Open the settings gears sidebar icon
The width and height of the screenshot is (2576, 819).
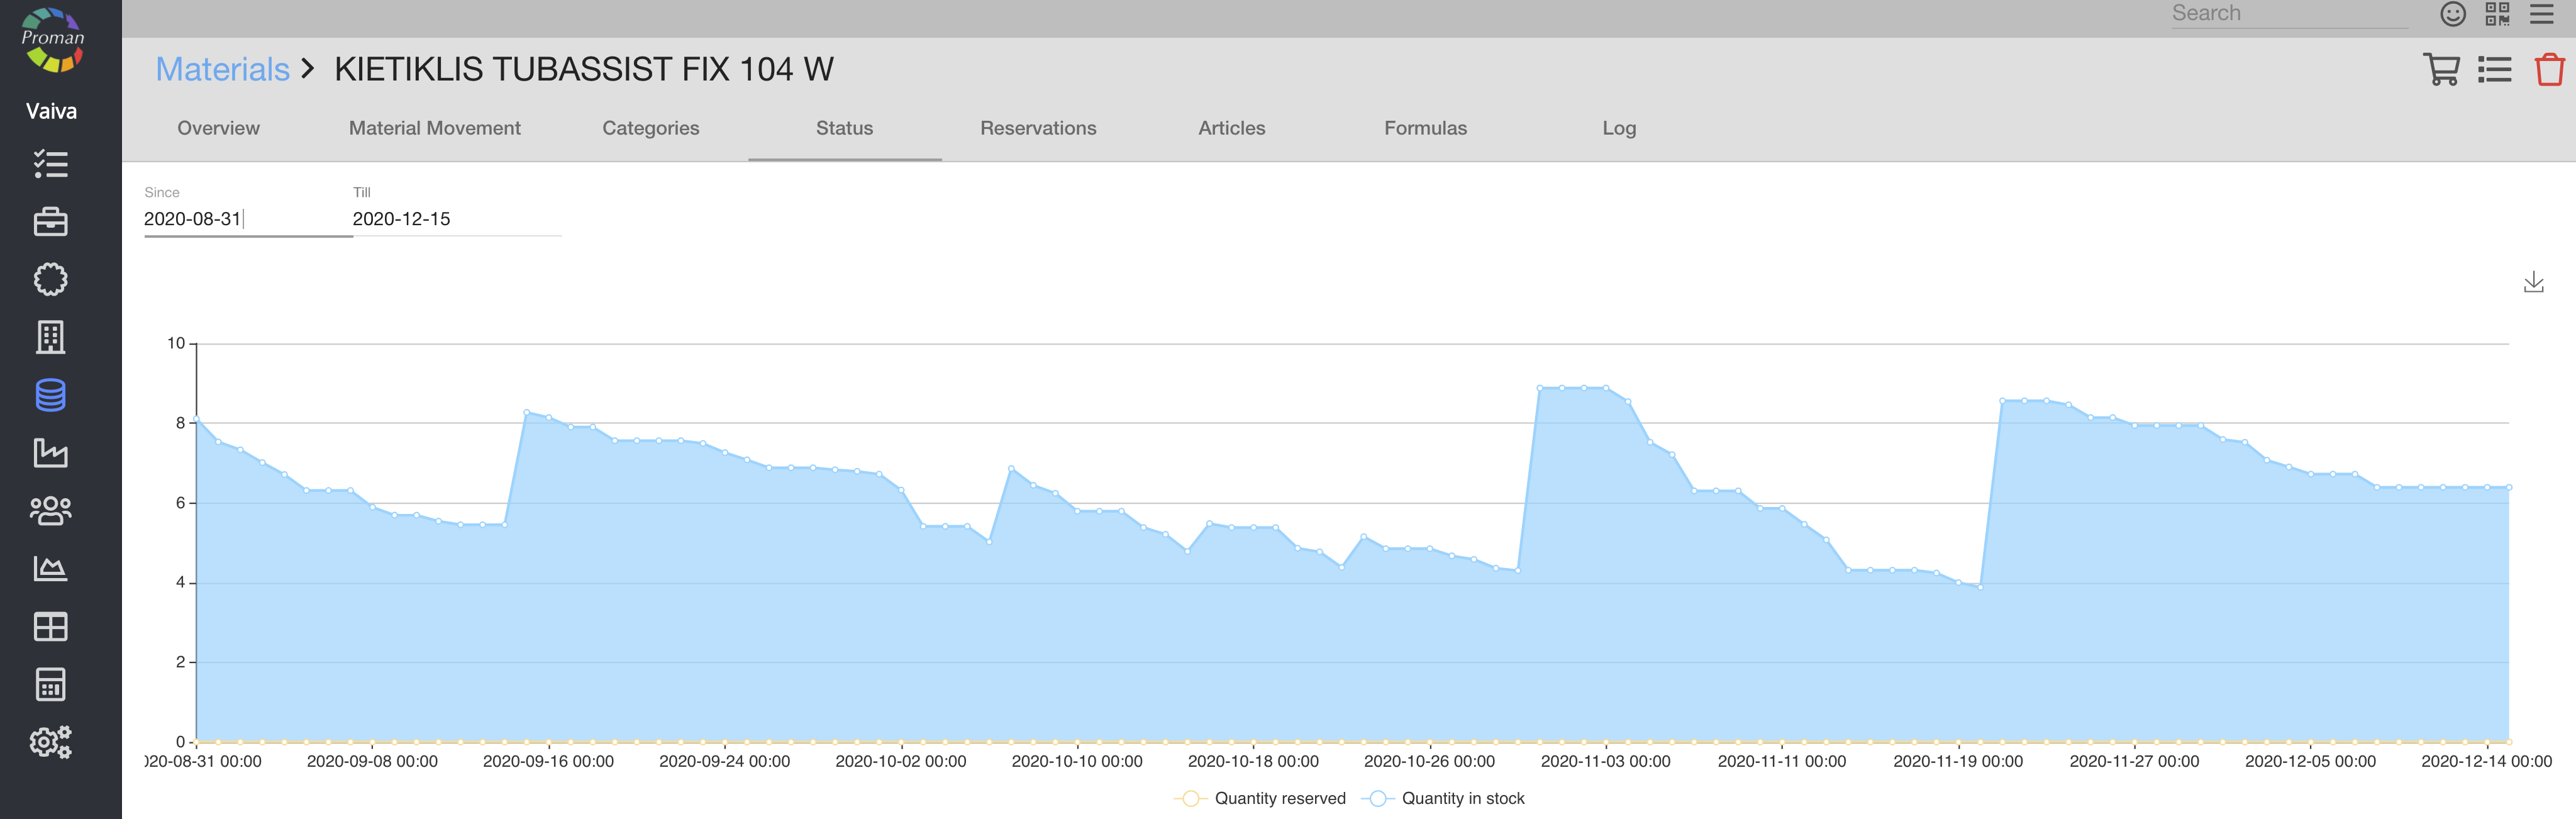tap(50, 742)
